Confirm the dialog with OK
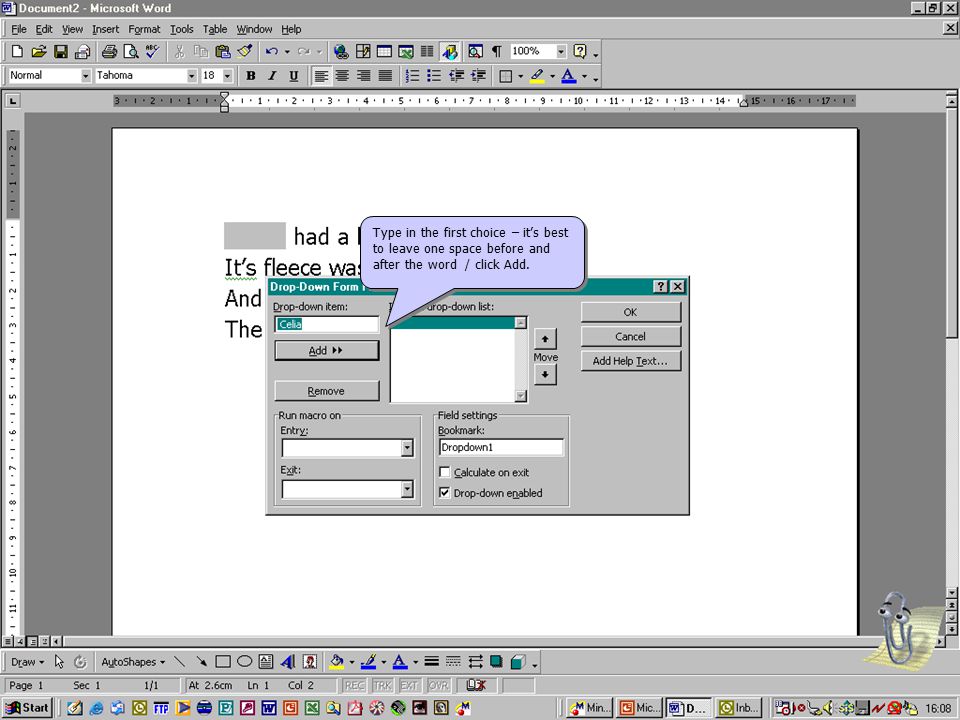960x720 pixels. point(631,312)
